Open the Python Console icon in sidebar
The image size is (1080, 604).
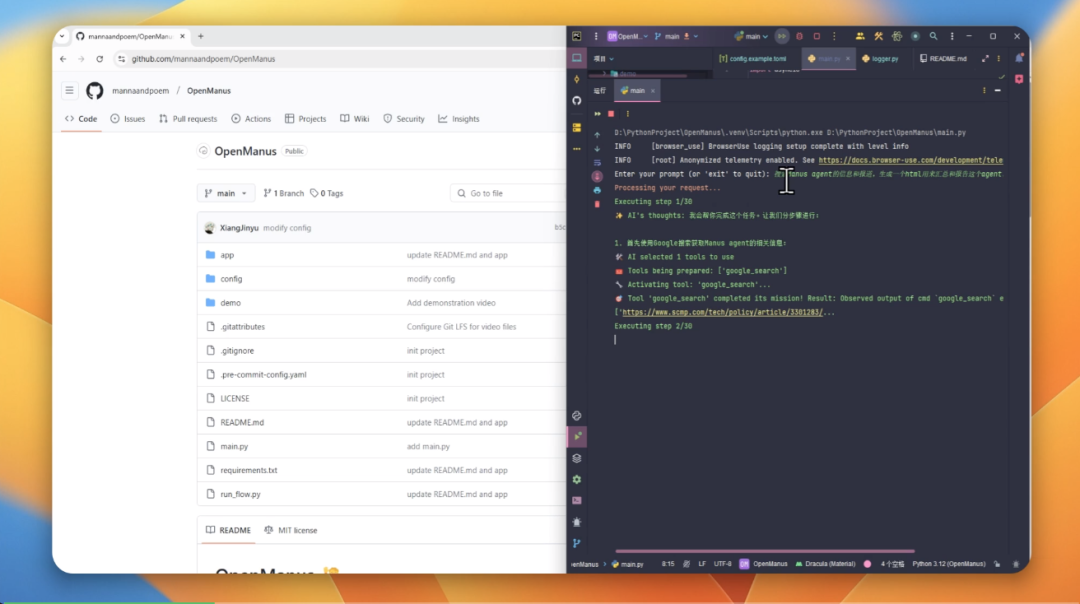[x=577, y=416]
